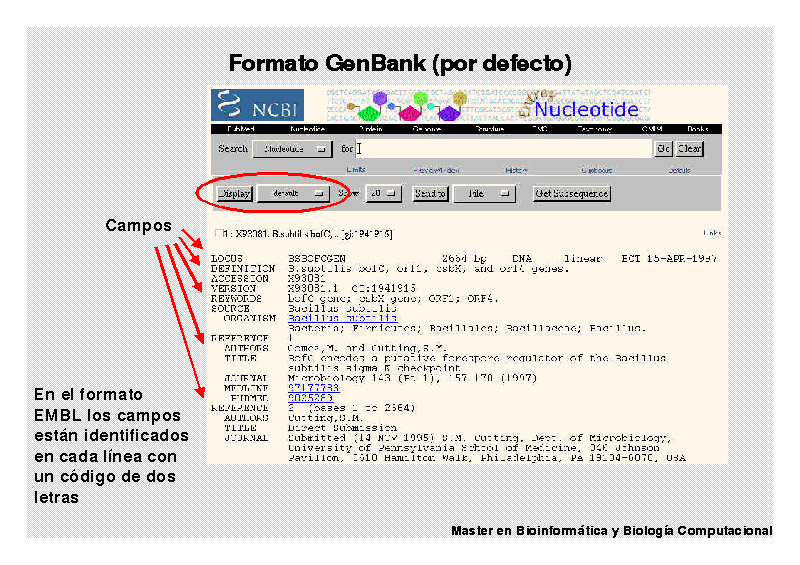
Task: Click in the search text field
Action: pyautogui.click(x=500, y=149)
